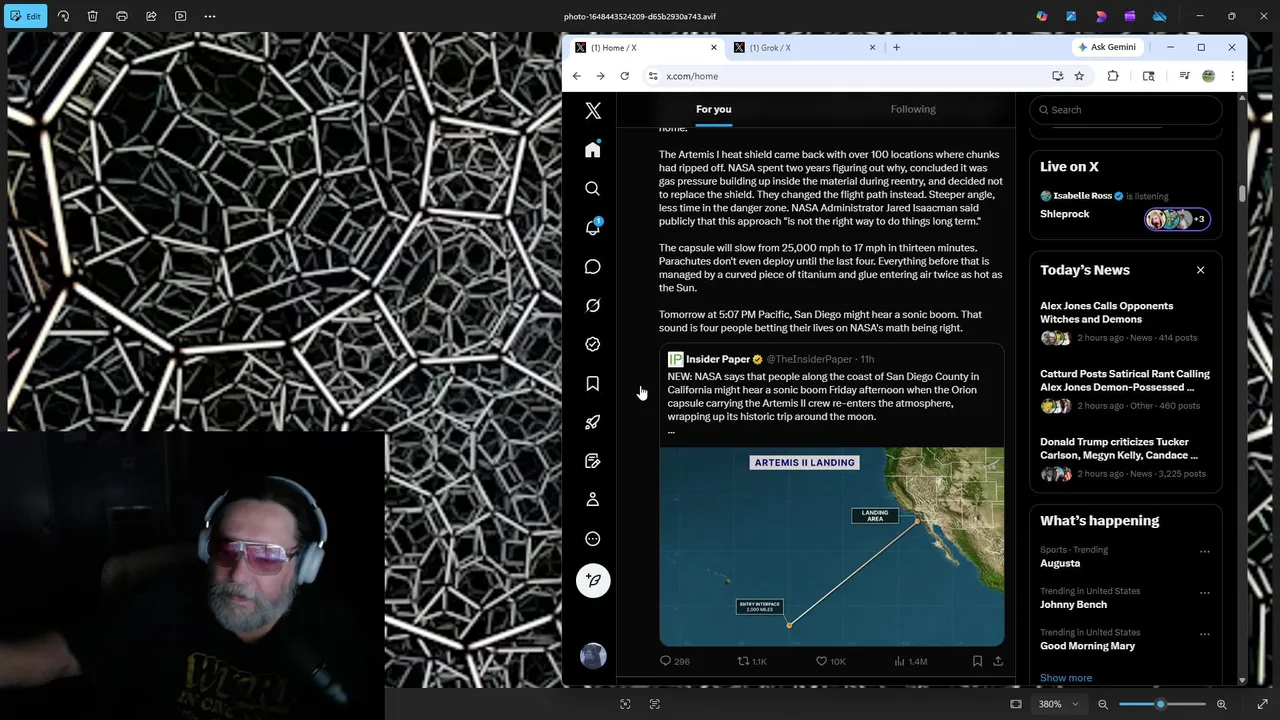Image resolution: width=1280 pixels, height=720 pixels.
Task: View post analytics showing 1.4M views
Action: click(911, 661)
